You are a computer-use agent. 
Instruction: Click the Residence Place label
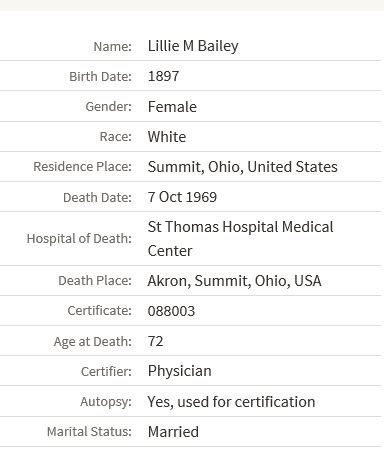[x=82, y=166]
